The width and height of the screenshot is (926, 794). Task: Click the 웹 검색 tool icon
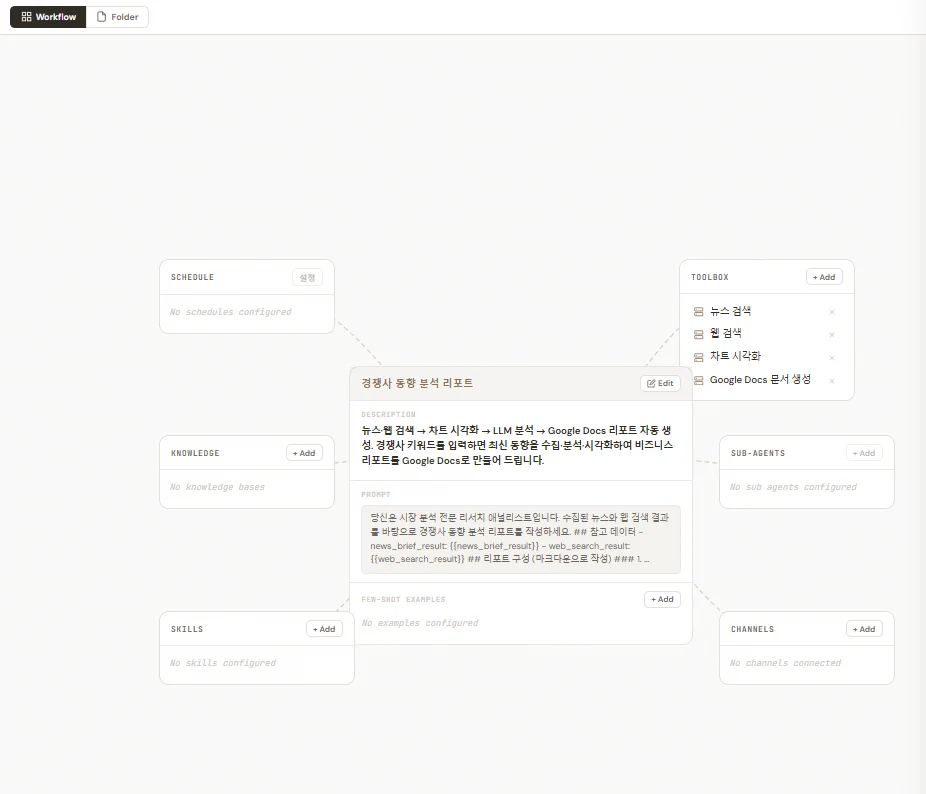(x=698, y=334)
